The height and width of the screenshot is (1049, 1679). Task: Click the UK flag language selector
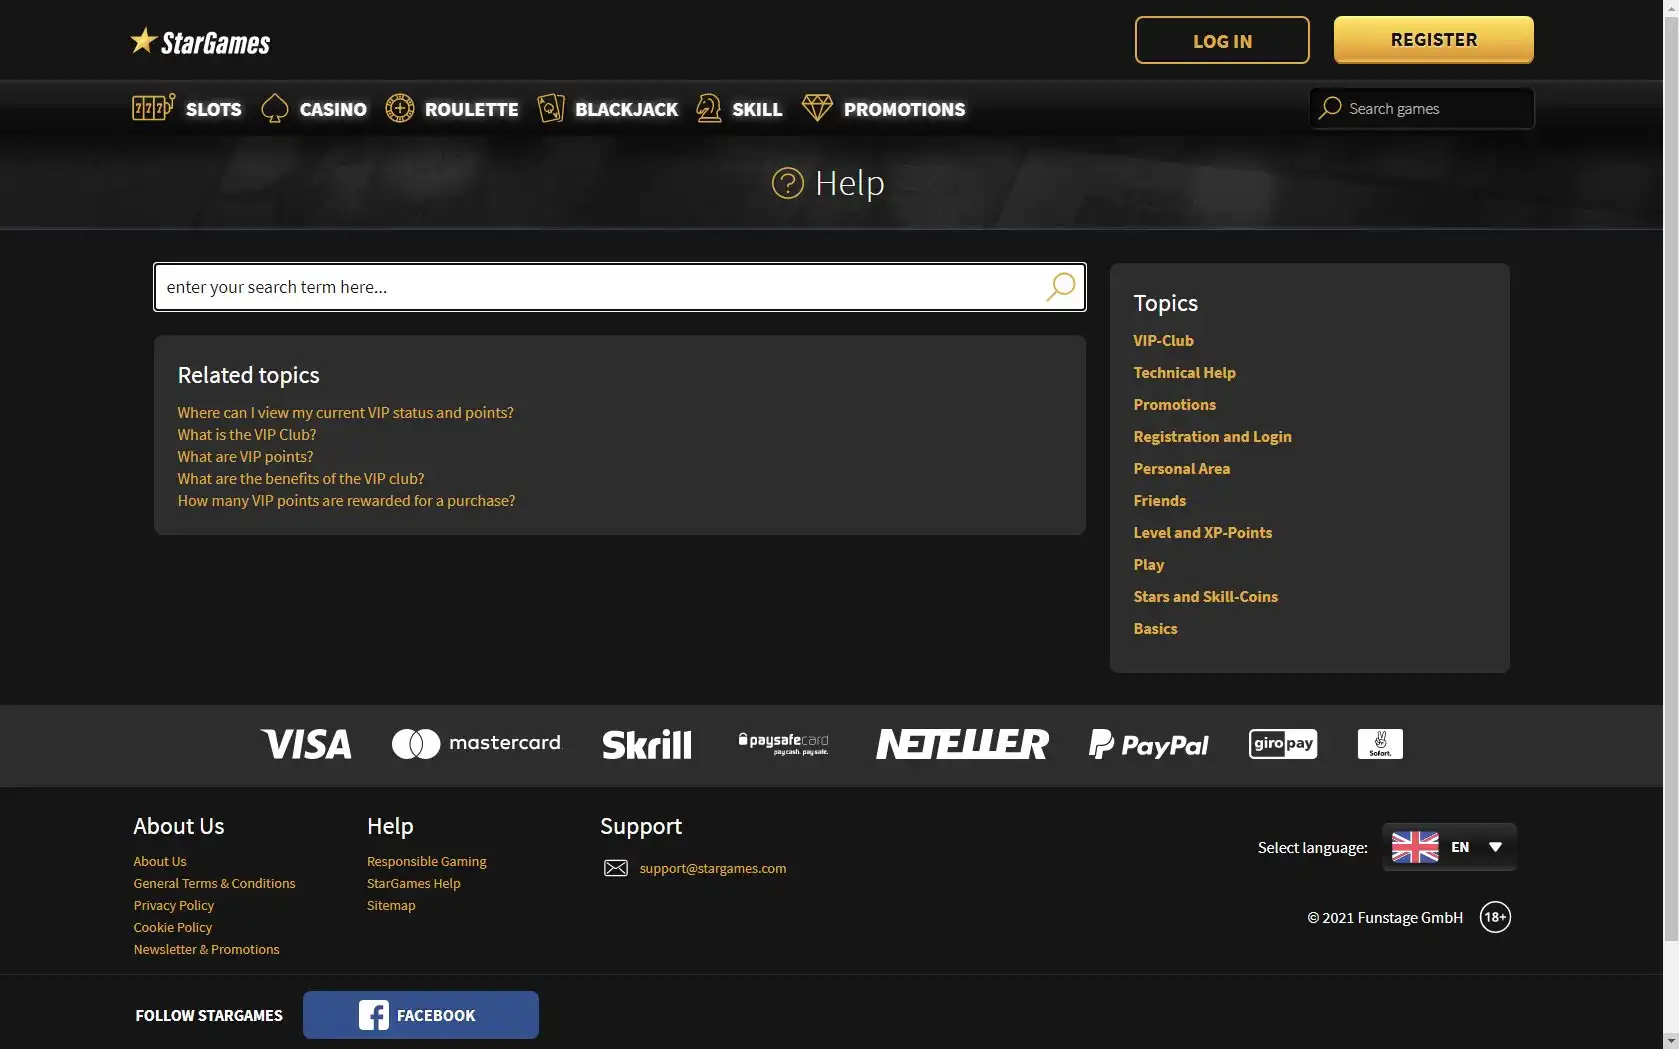tap(1415, 847)
